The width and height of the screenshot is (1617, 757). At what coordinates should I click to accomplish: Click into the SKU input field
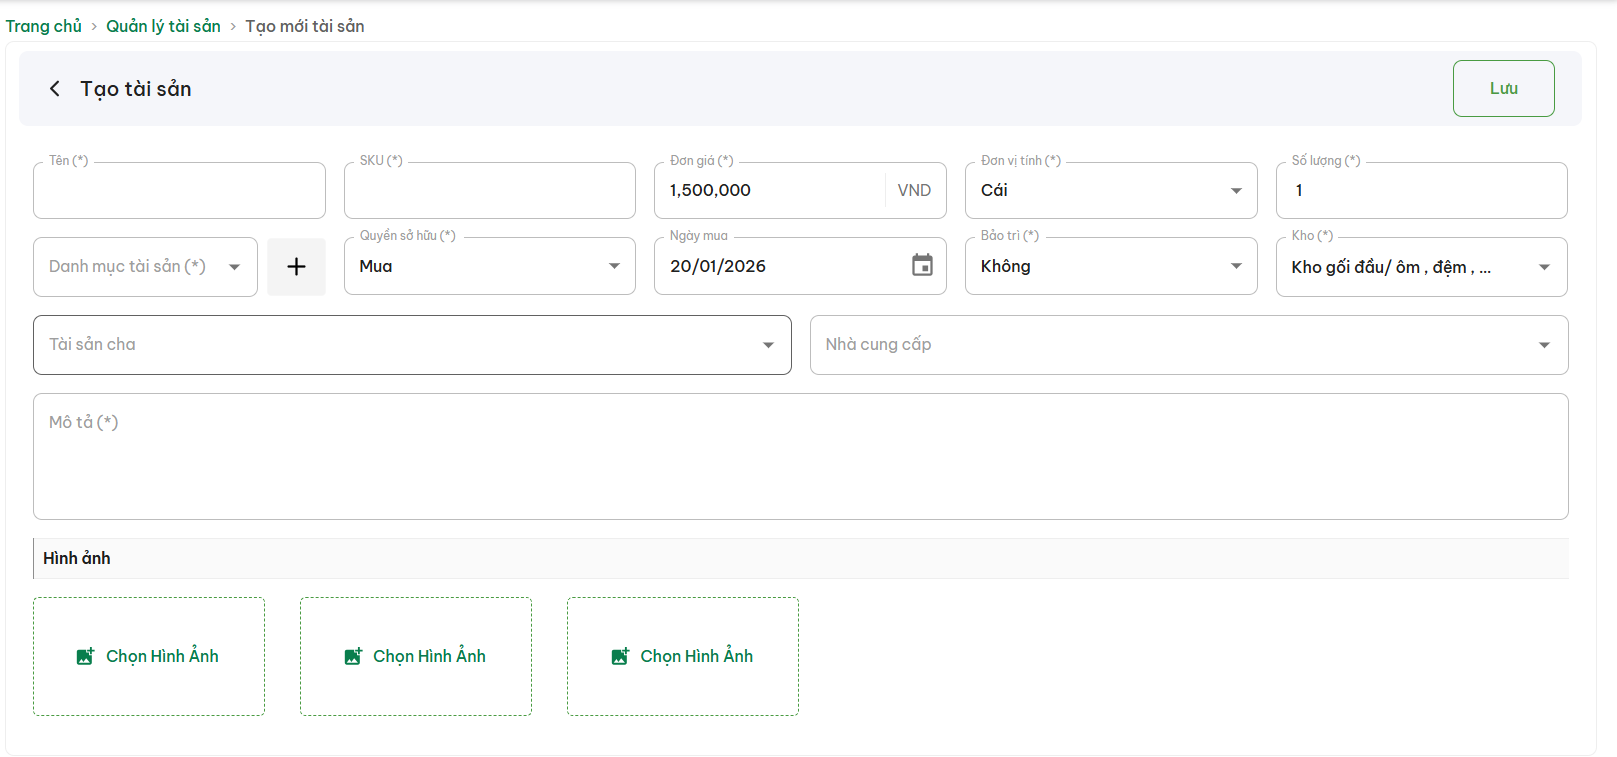pyautogui.click(x=489, y=191)
